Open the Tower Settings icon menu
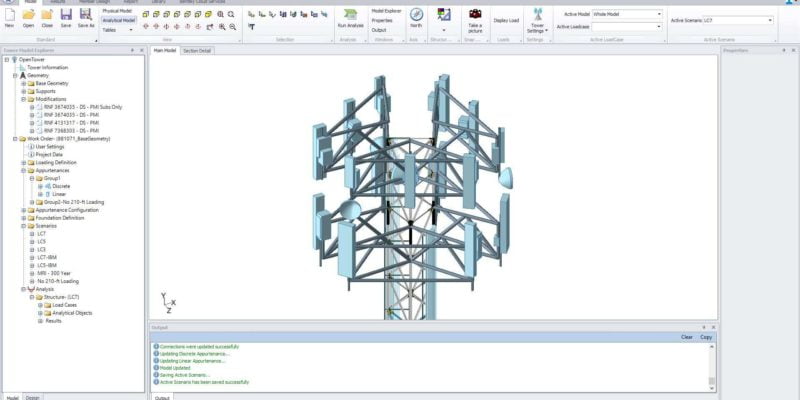The image size is (800, 400). point(536,18)
